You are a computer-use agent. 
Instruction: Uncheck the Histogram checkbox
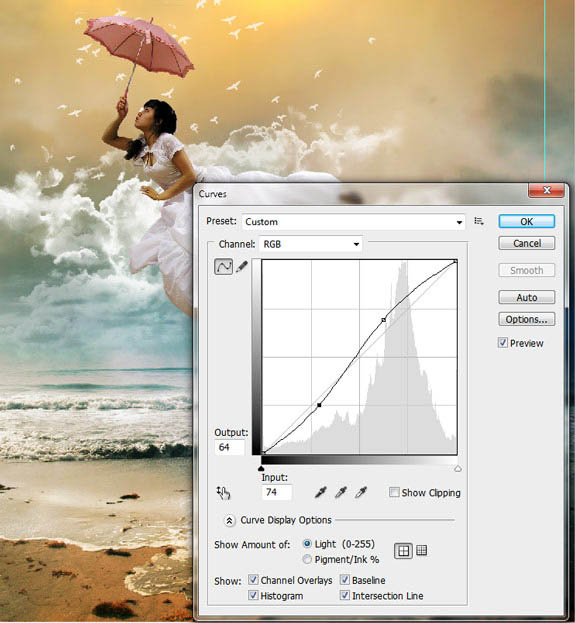[253, 595]
